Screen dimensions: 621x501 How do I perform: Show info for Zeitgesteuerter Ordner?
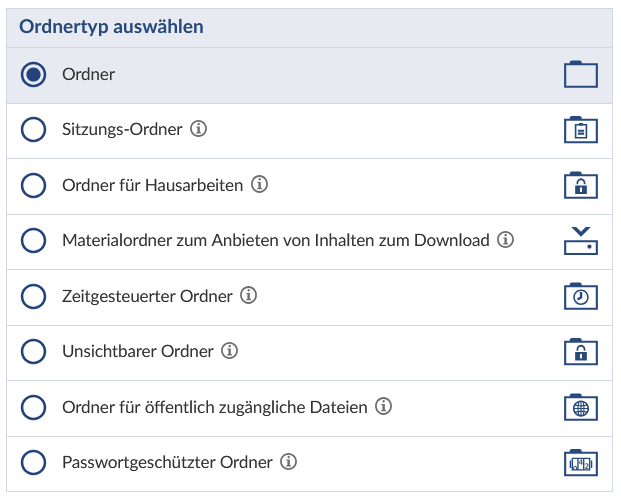(x=249, y=296)
